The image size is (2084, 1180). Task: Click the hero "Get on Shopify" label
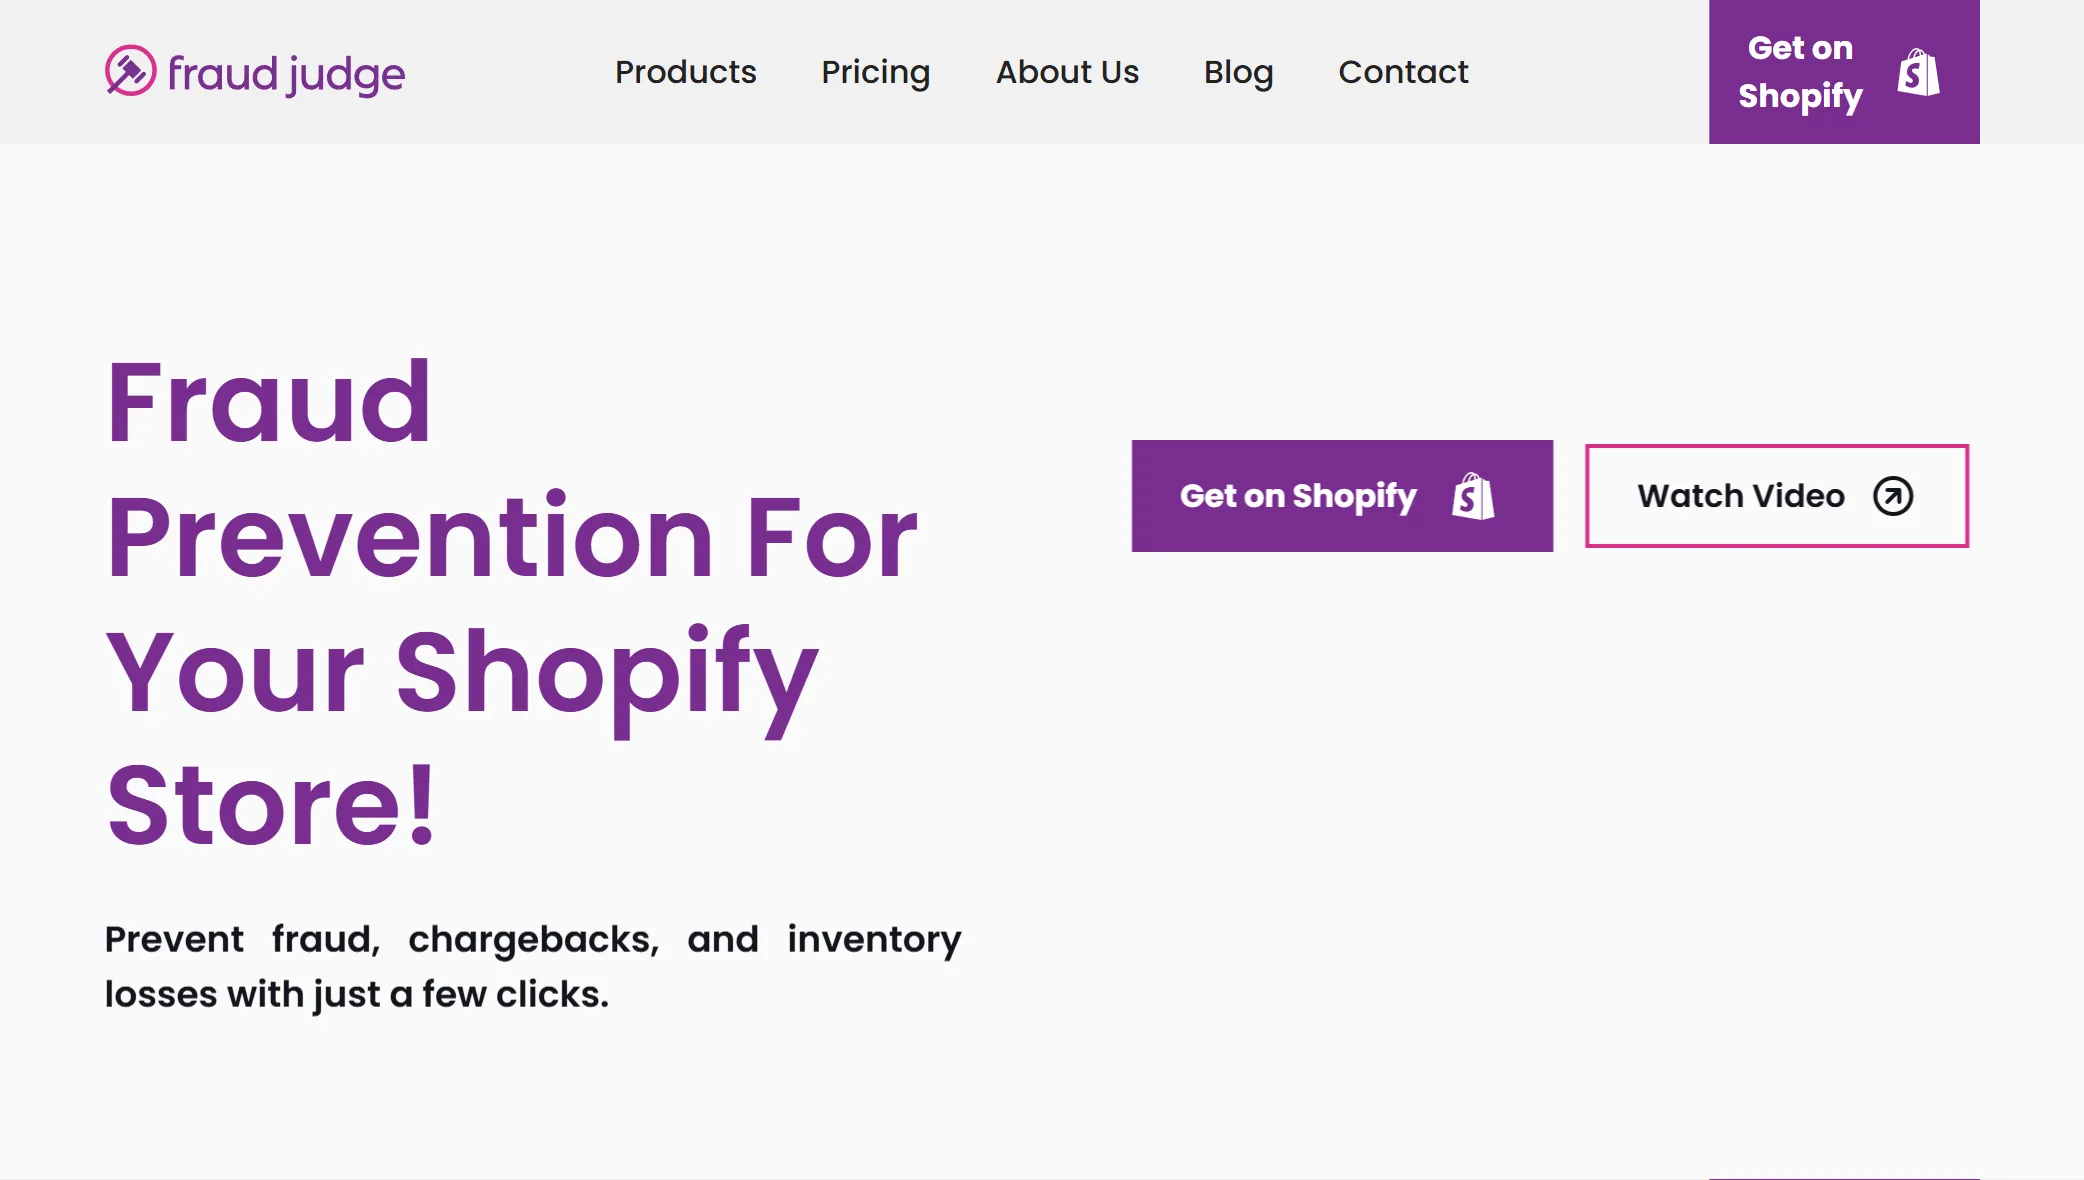pyautogui.click(x=1298, y=496)
